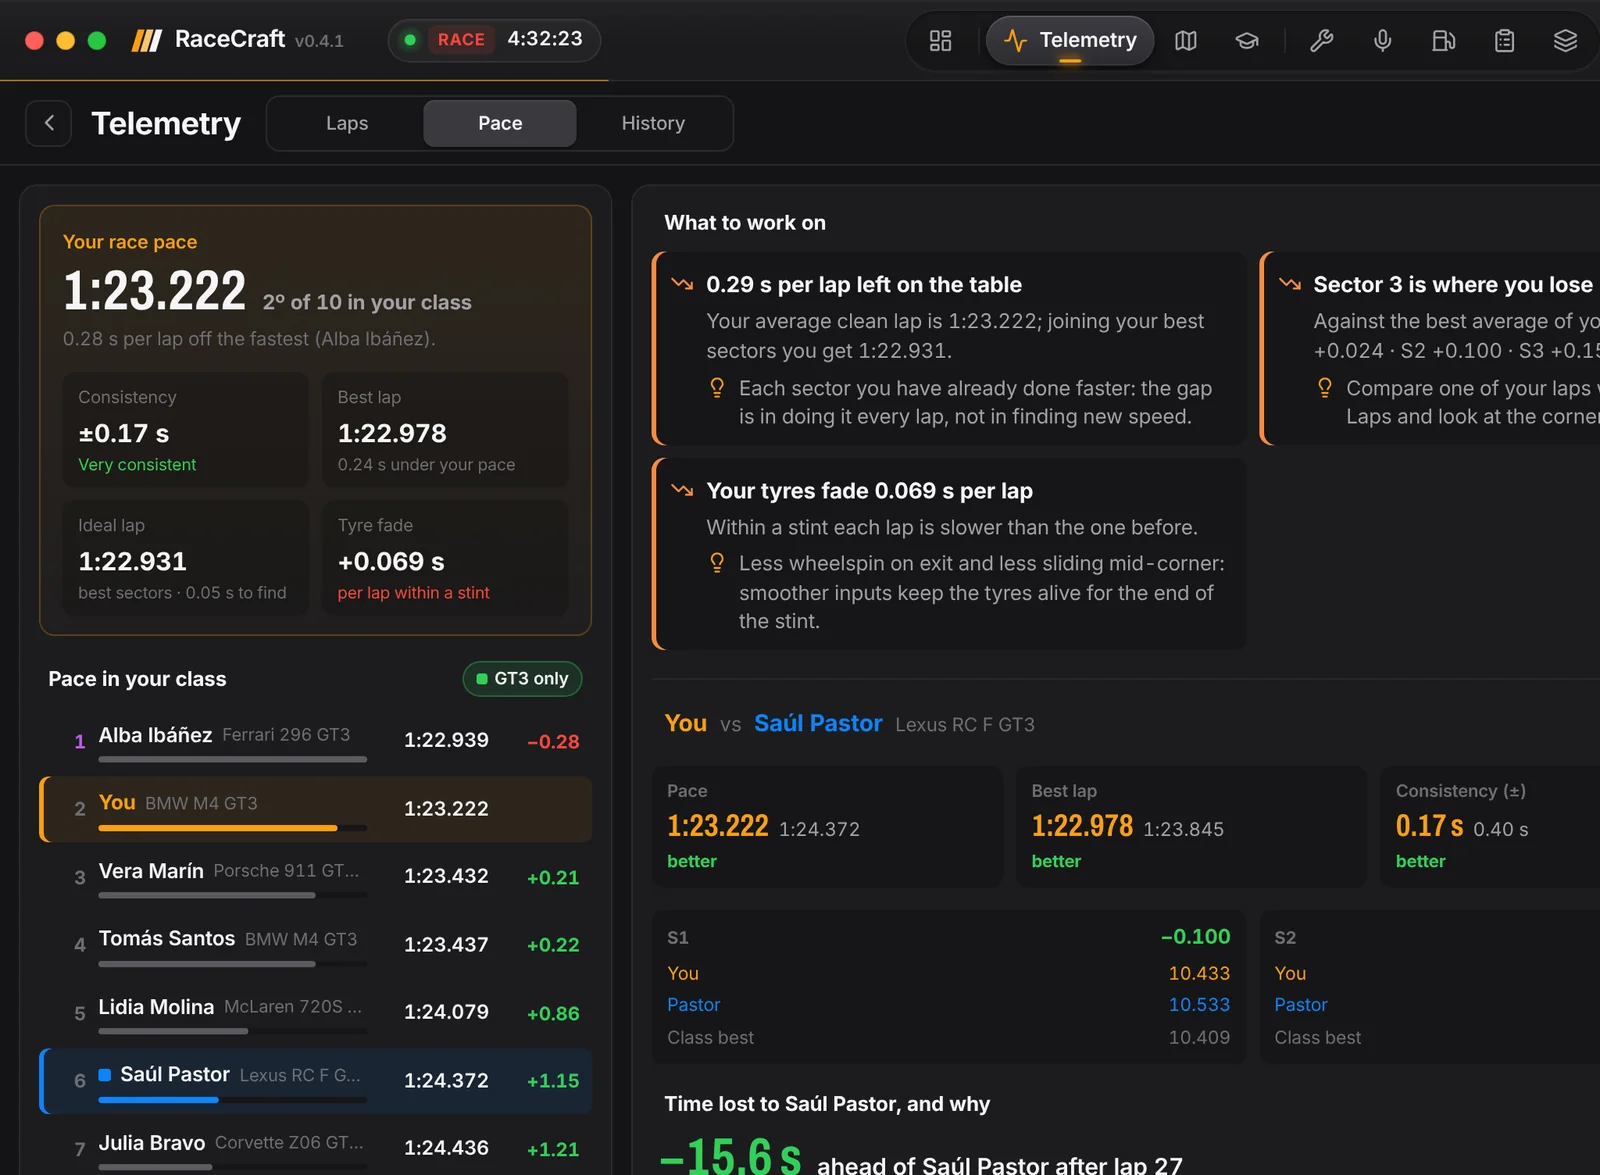Image resolution: width=1600 pixels, height=1175 pixels.
Task: Select Alba Ibáñez row in class pace
Action: pos(316,742)
